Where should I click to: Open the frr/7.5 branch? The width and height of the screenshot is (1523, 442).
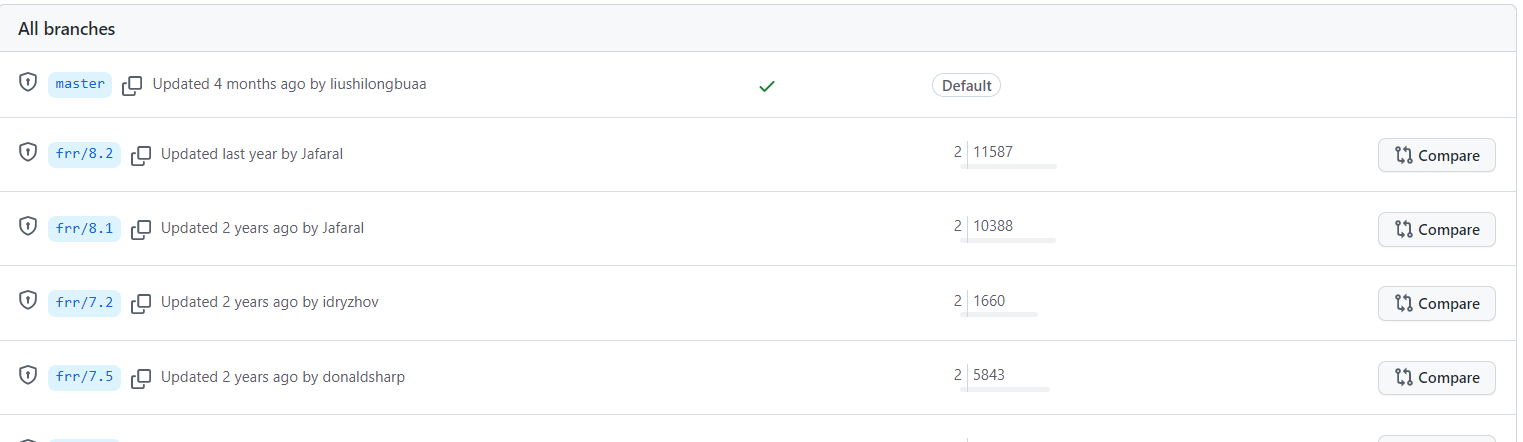click(84, 377)
